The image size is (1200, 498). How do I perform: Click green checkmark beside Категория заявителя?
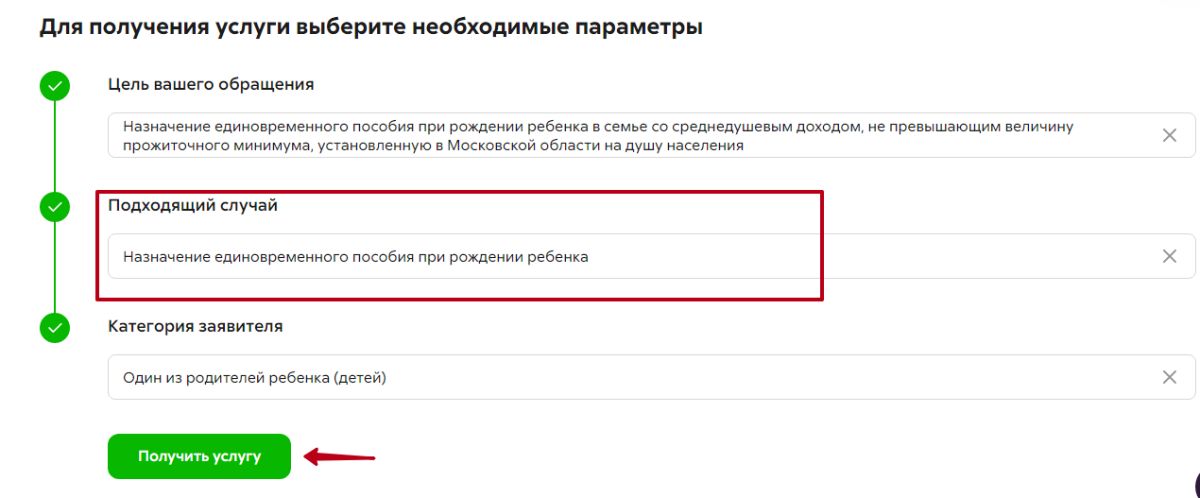pyautogui.click(x=55, y=327)
